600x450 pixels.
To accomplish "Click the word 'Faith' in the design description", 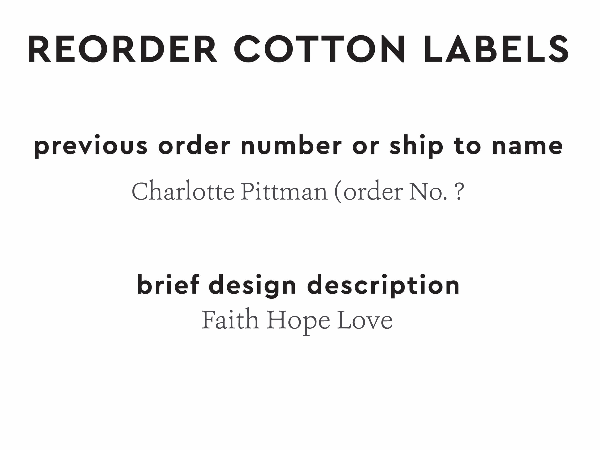I will 224,321.
